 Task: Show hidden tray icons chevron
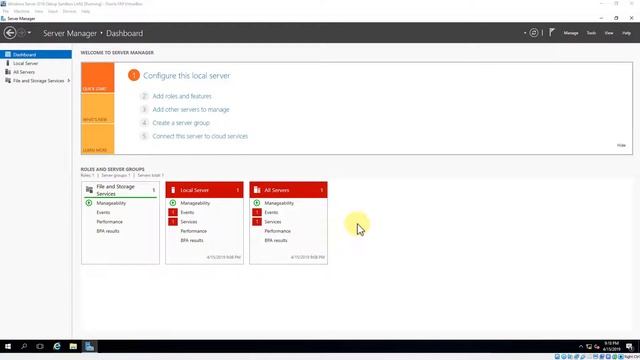pos(581,347)
